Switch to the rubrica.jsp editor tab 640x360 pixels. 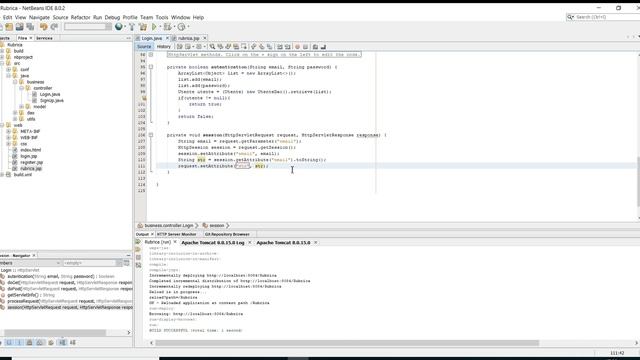189,38
